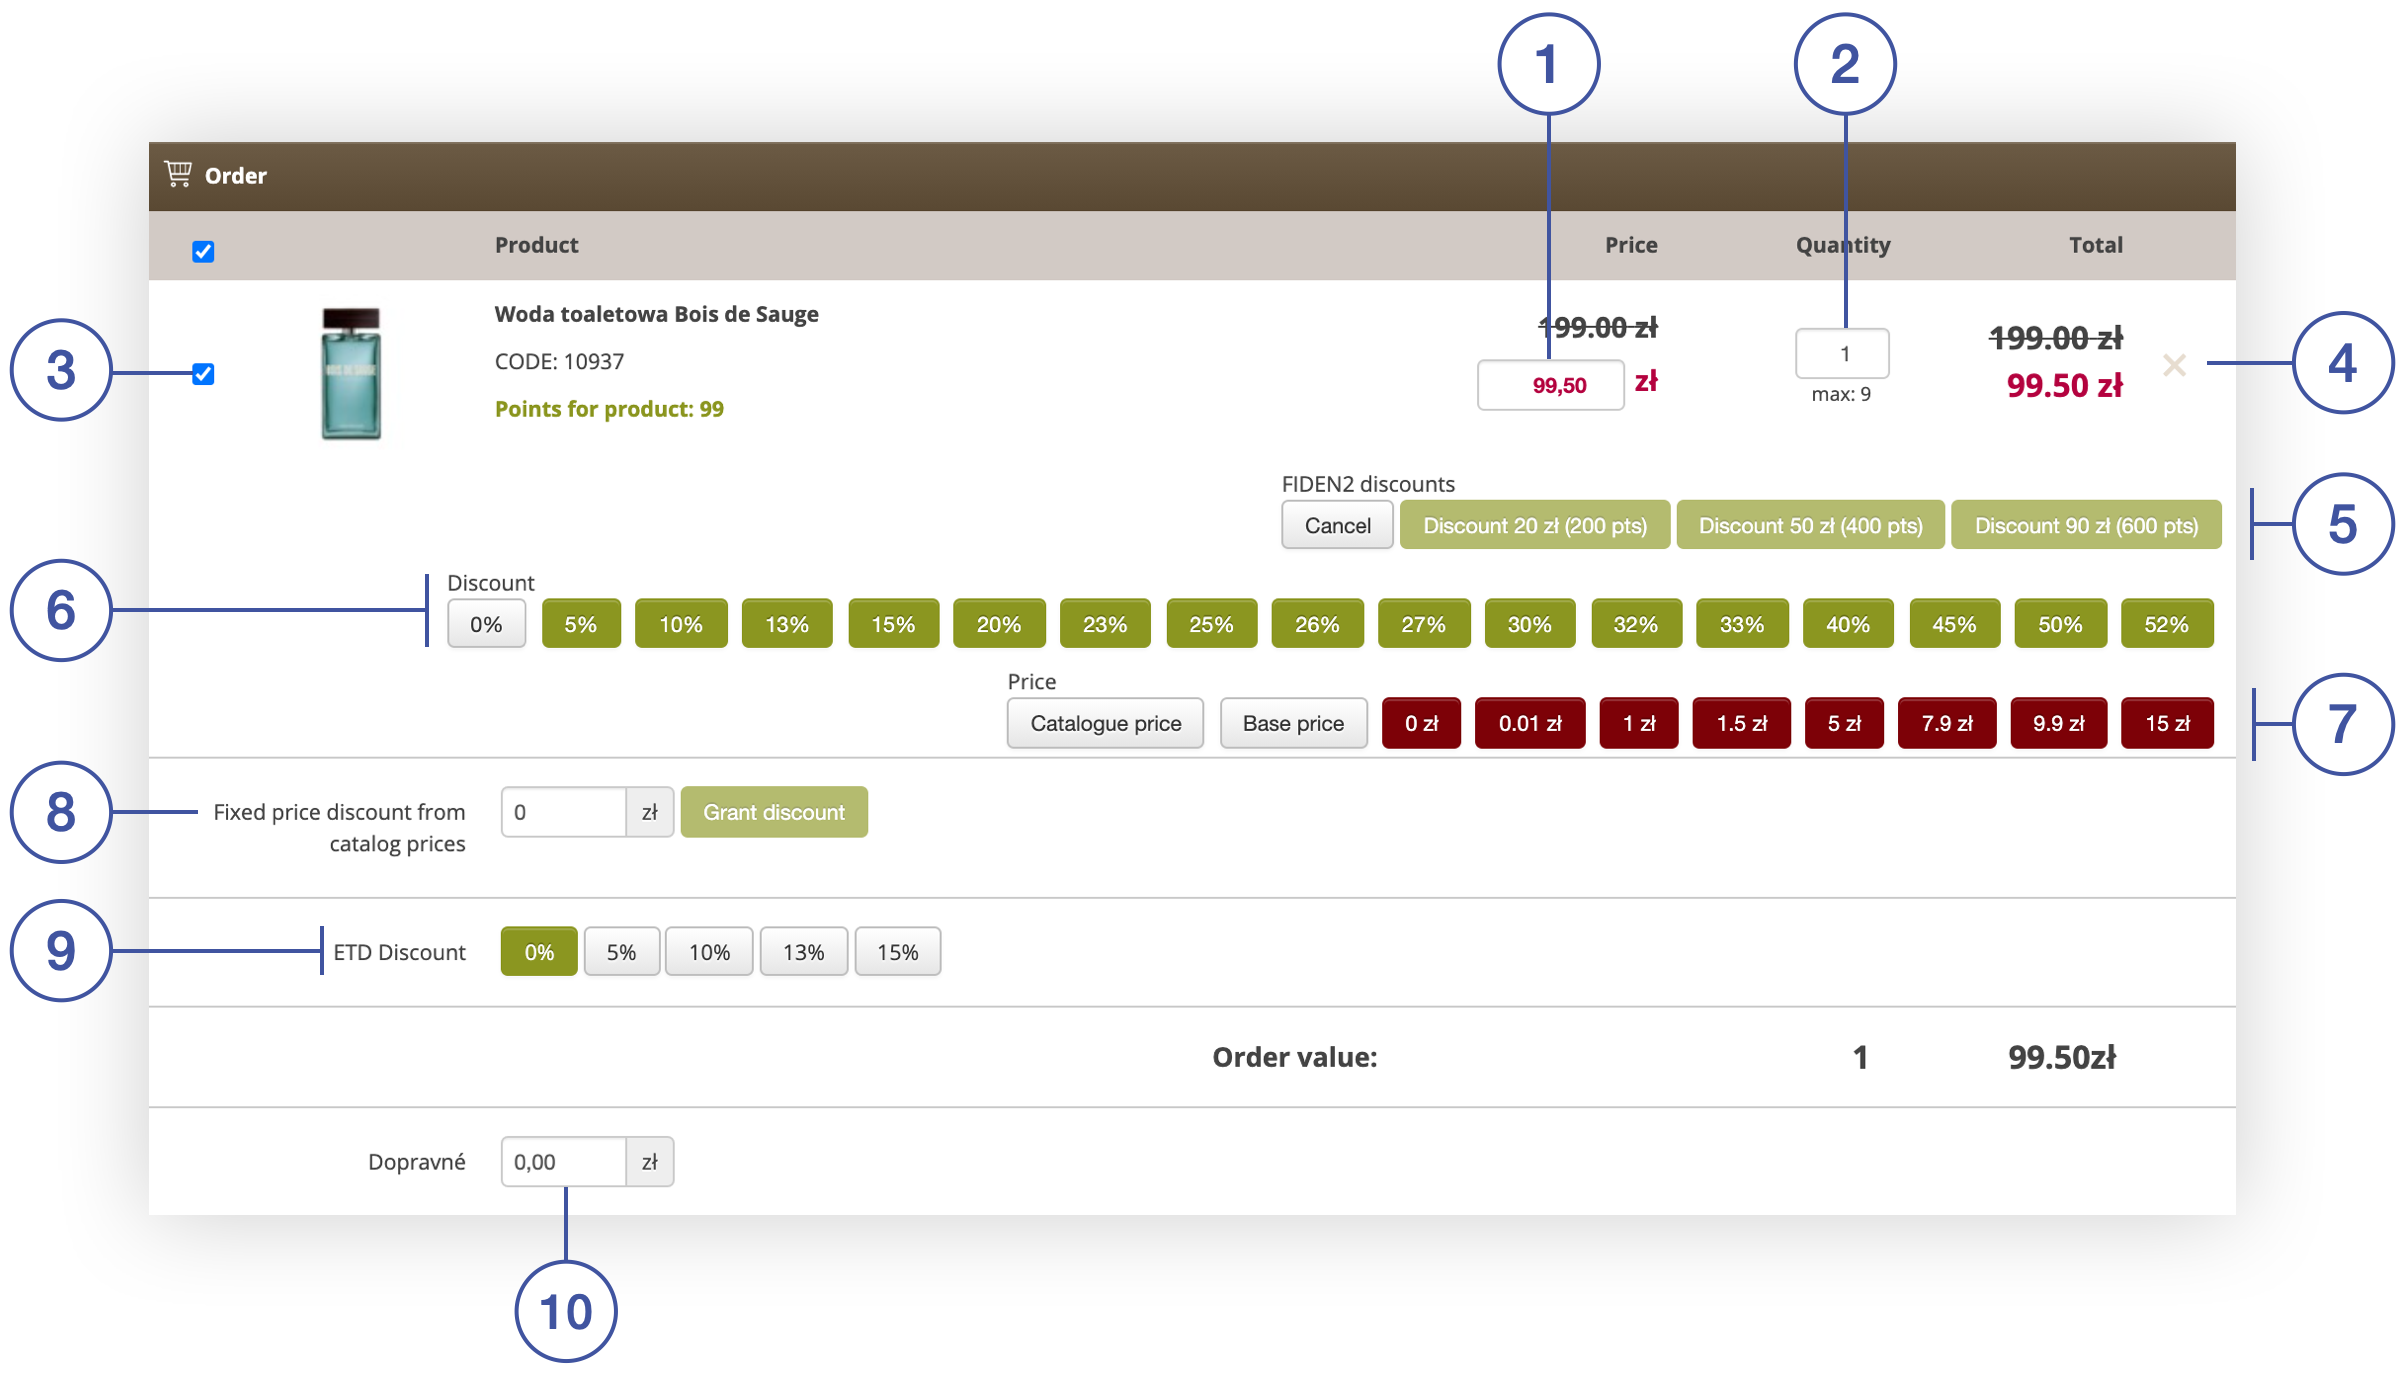The width and height of the screenshot is (2408, 1374).
Task: Select ETD Discount 5%
Action: tap(621, 951)
